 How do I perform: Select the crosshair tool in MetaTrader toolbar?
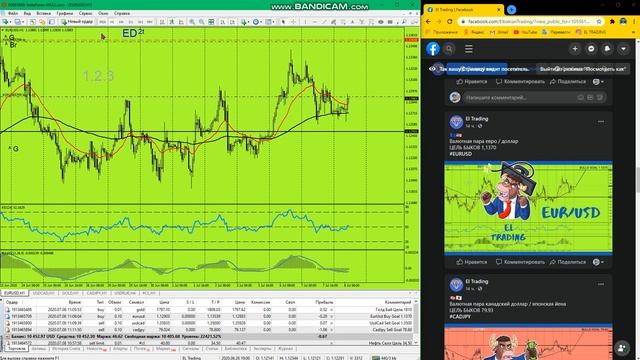[293, 22]
